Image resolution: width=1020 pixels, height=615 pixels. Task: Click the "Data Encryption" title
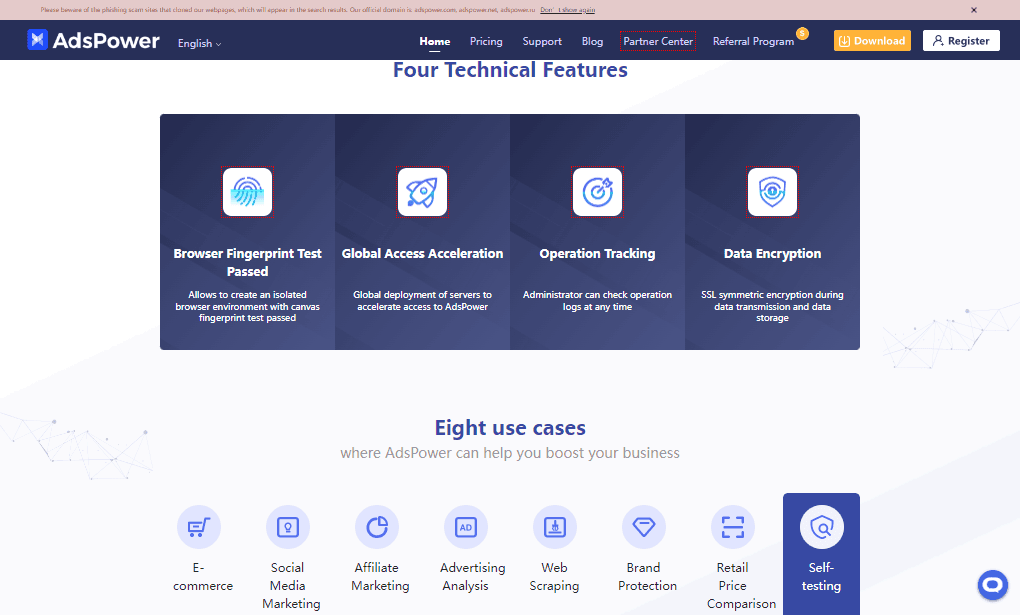(x=772, y=254)
